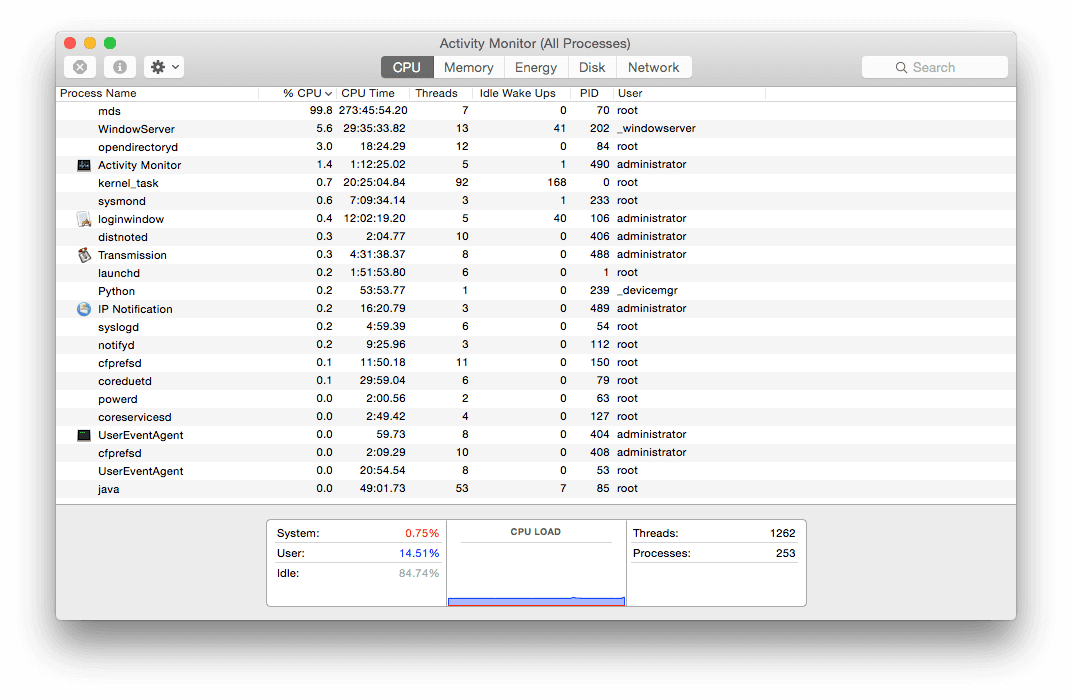Sort by the % CPU column
Screen dimensions: 1072x700
point(297,93)
